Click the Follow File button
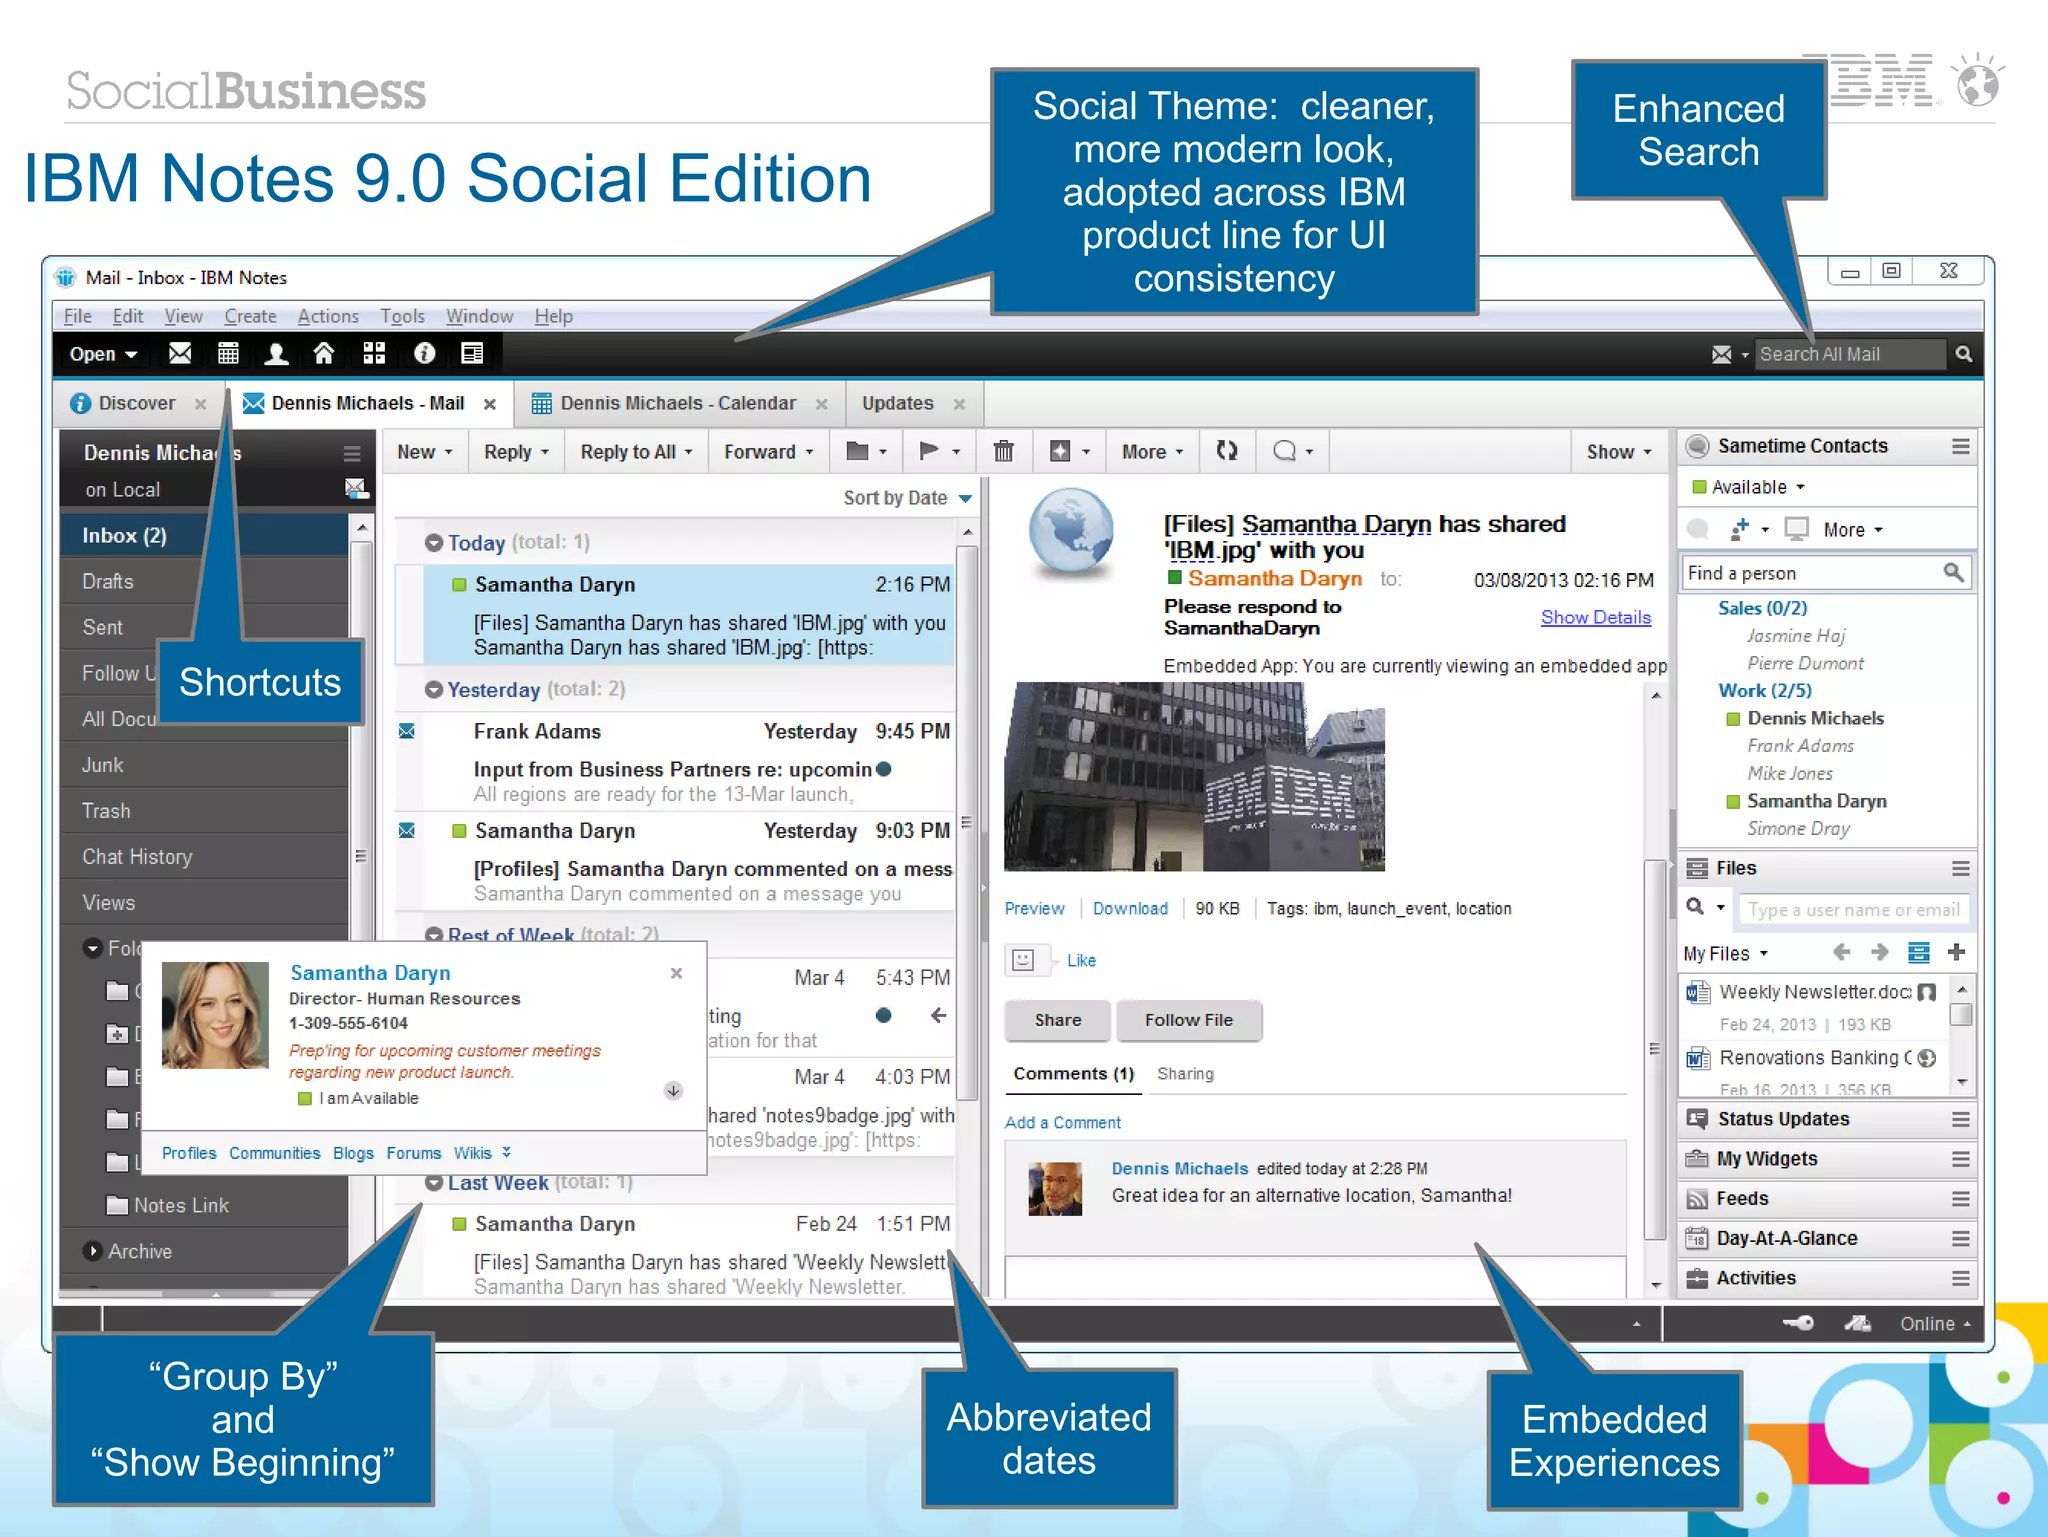This screenshot has height=1537, width=2048. (1188, 1020)
